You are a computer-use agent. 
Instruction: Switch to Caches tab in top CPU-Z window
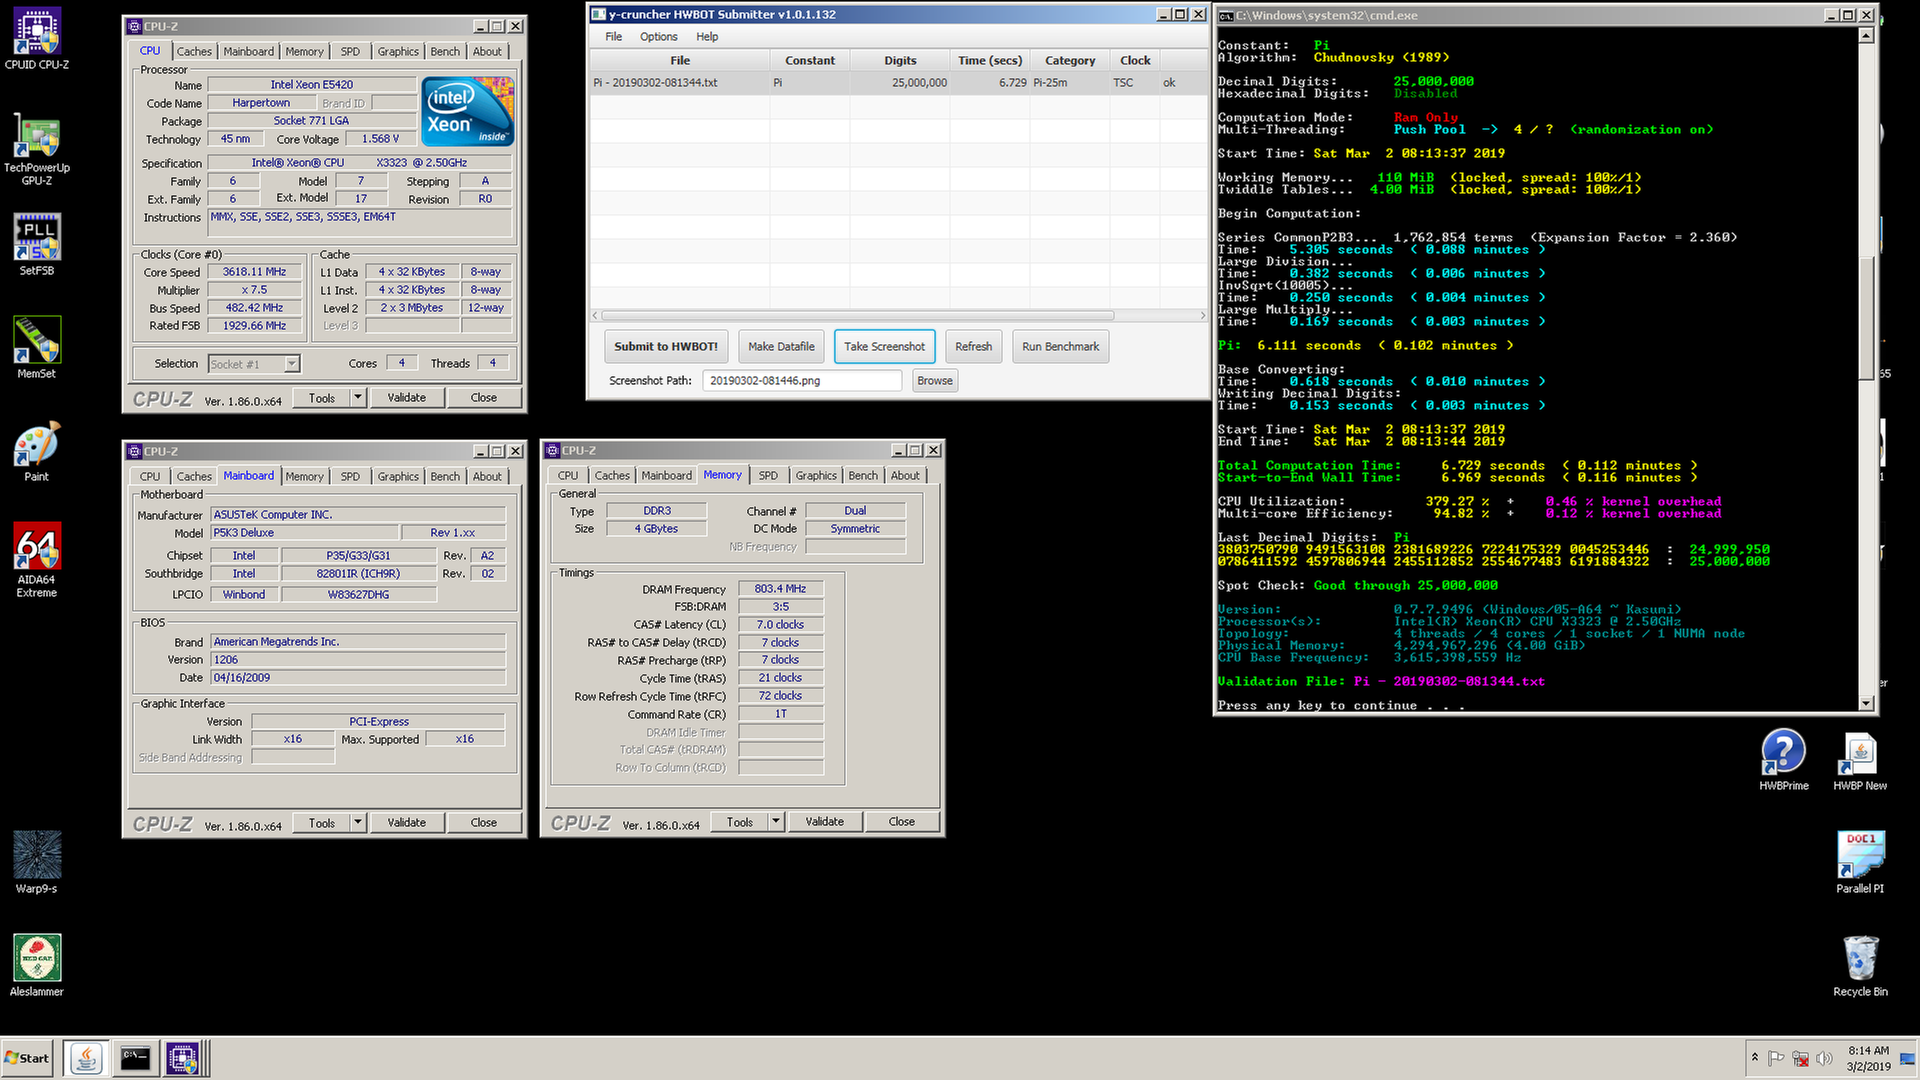pos(194,52)
